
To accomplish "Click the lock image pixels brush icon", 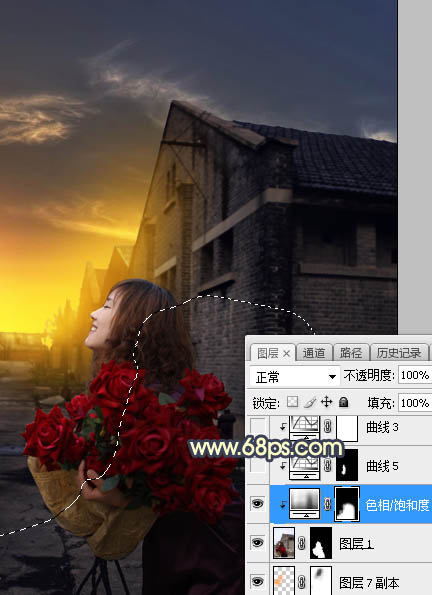I will (x=310, y=402).
